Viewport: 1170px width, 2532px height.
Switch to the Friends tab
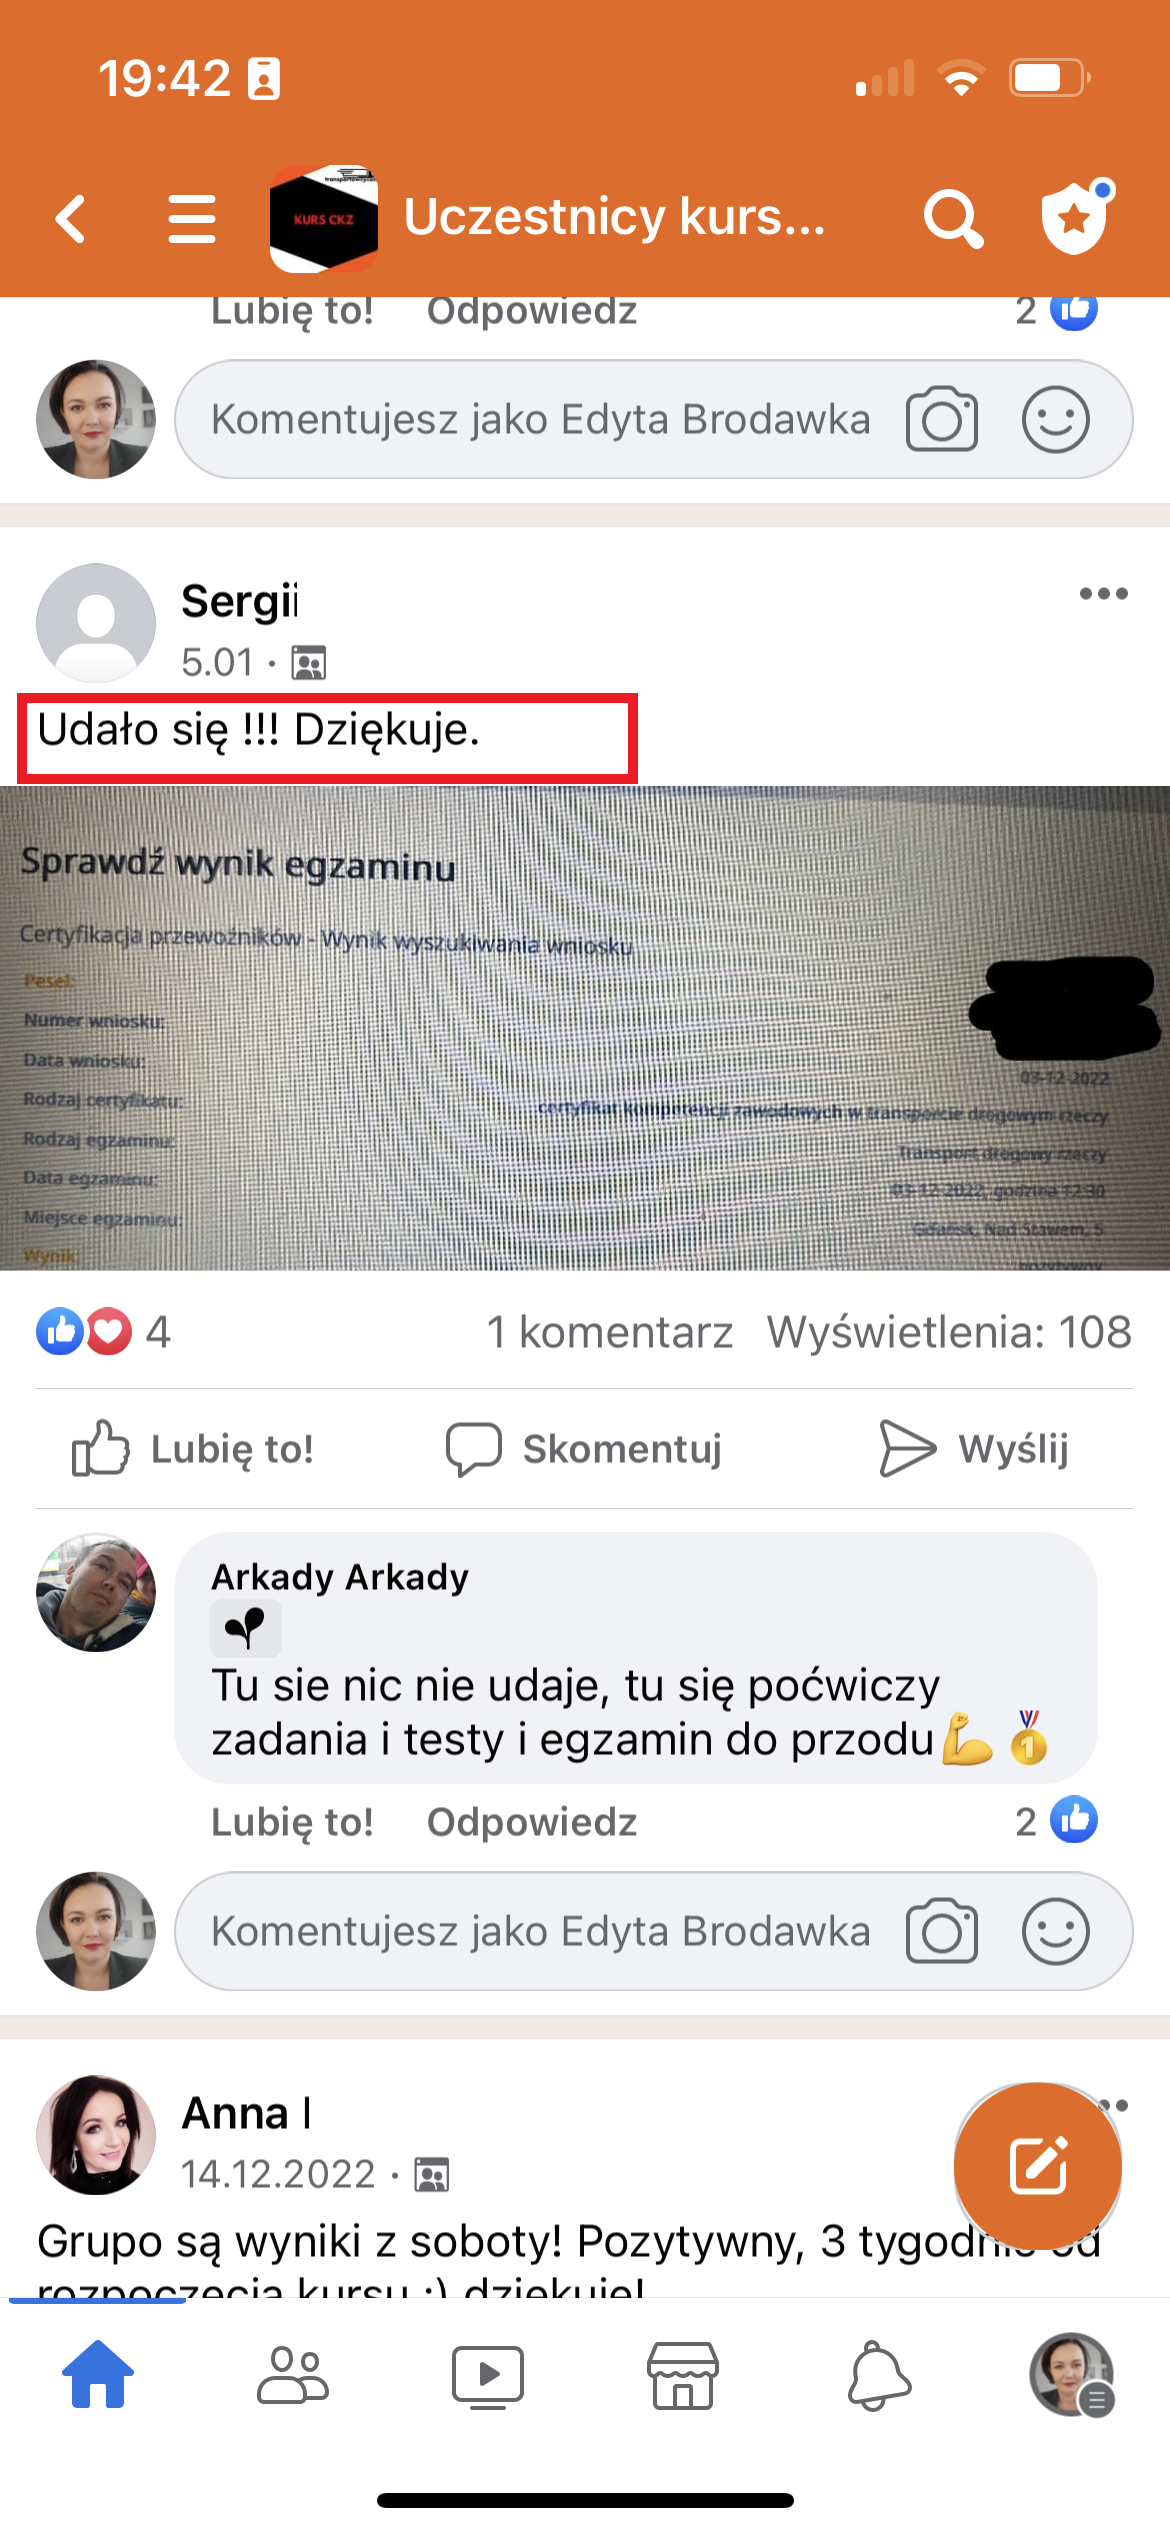coord(293,2375)
